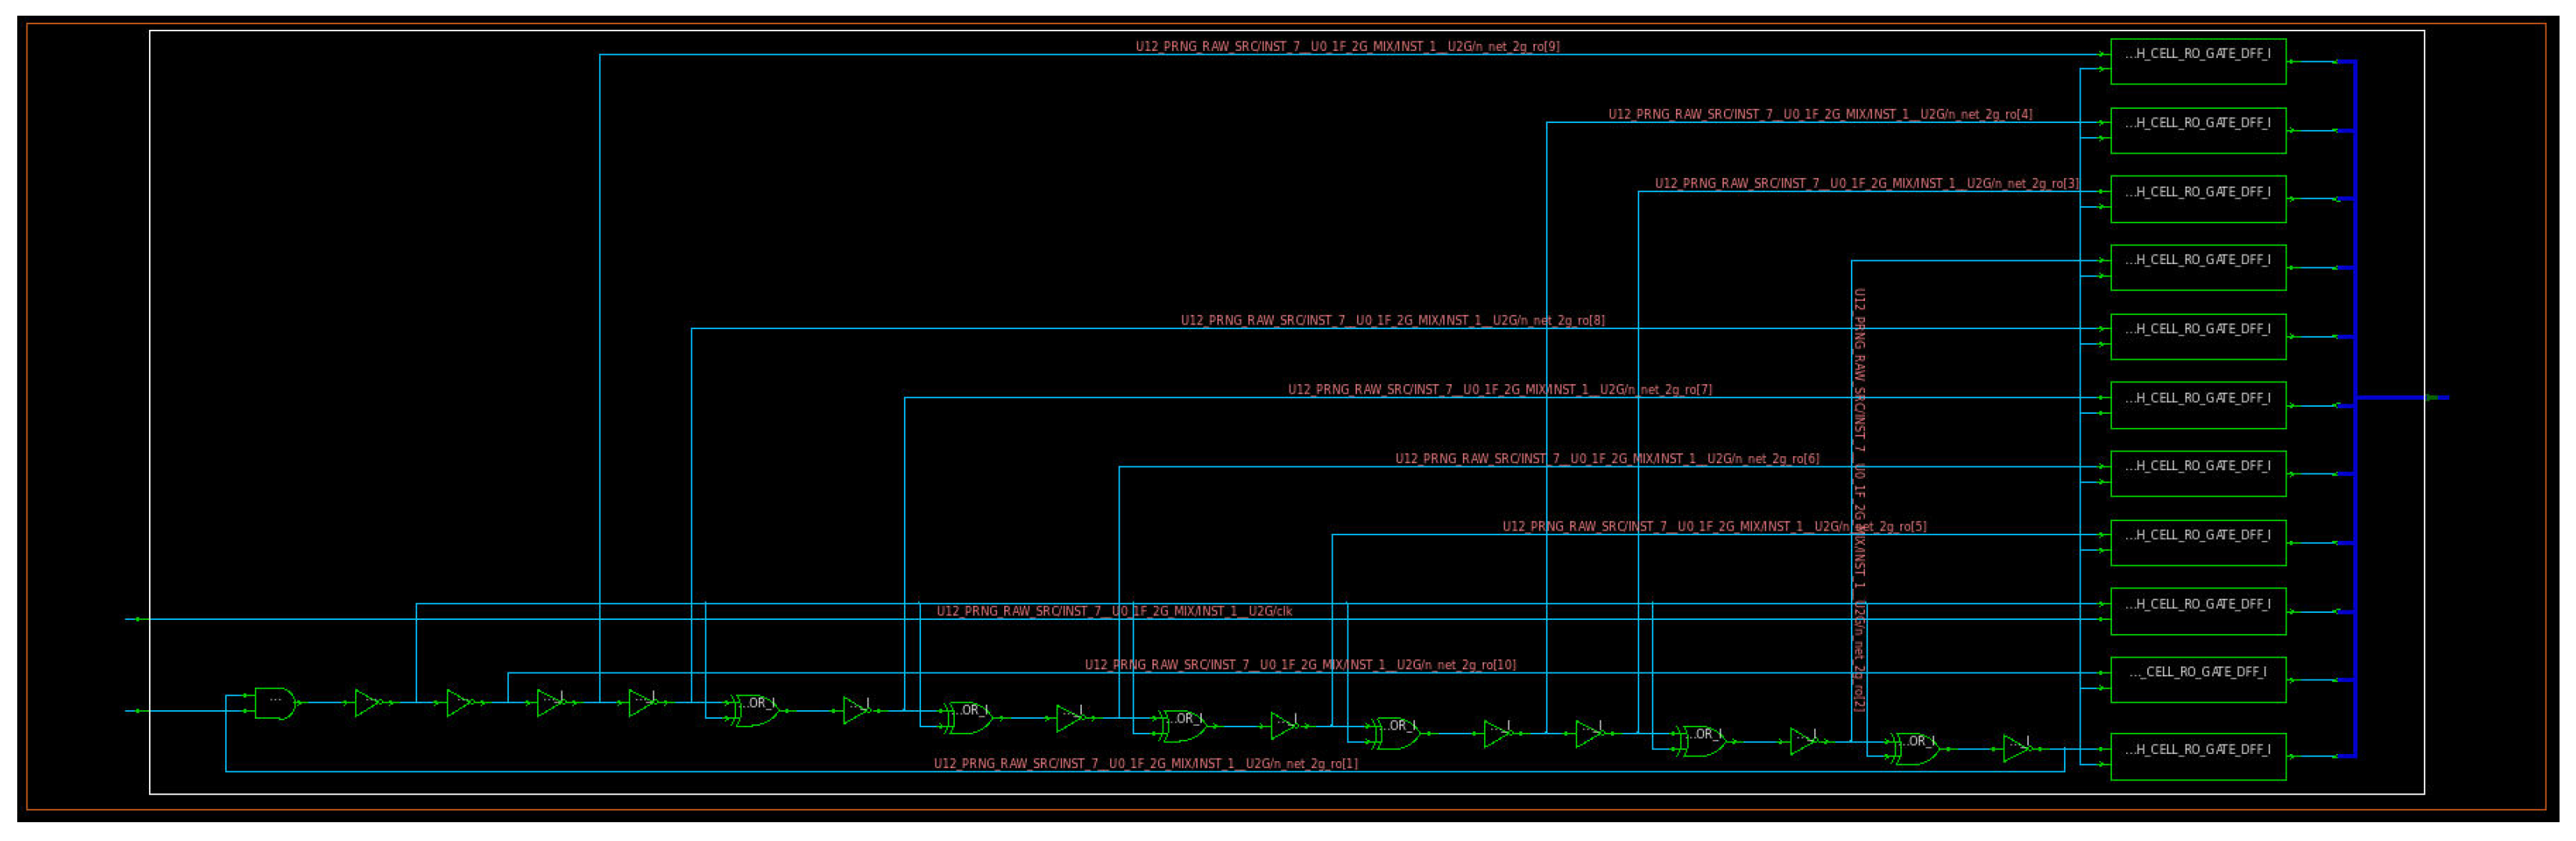2576x841 pixels.
Task: Select the DFF cell driven by net ro[5]
Action: tap(2198, 542)
